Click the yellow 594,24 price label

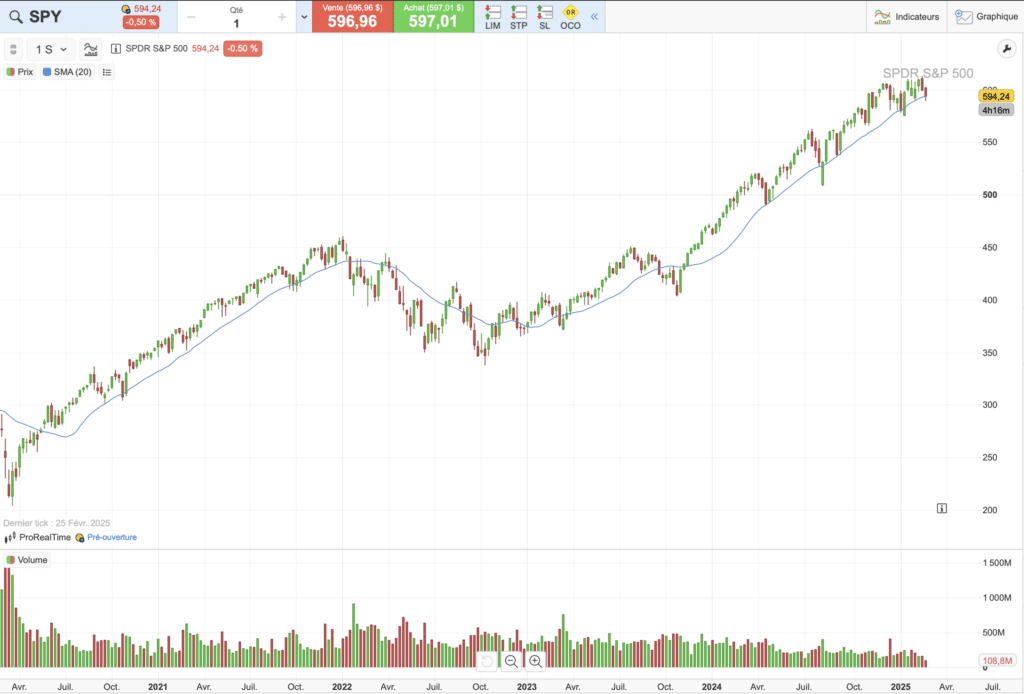(x=995, y=97)
